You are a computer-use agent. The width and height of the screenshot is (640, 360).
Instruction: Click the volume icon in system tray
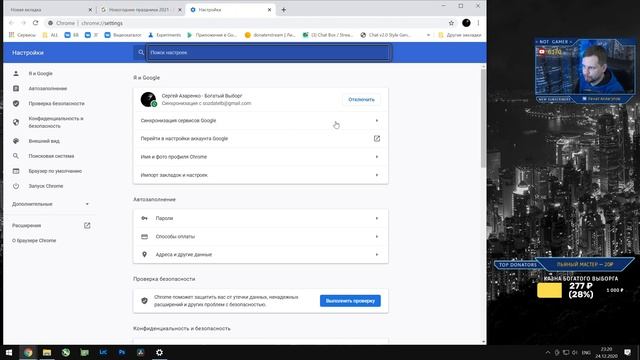pos(575,352)
